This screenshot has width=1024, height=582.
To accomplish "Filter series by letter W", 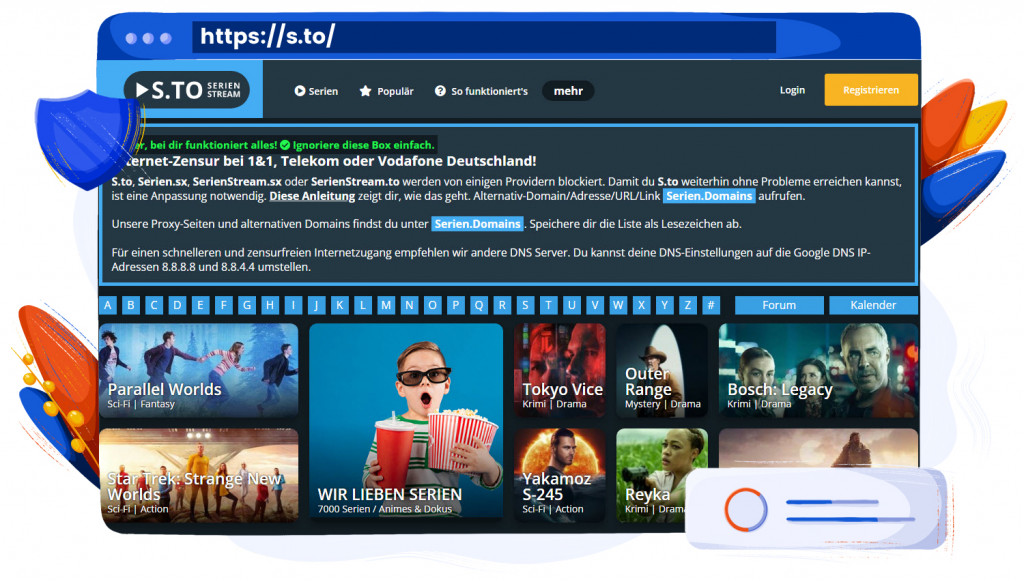I will coord(618,305).
